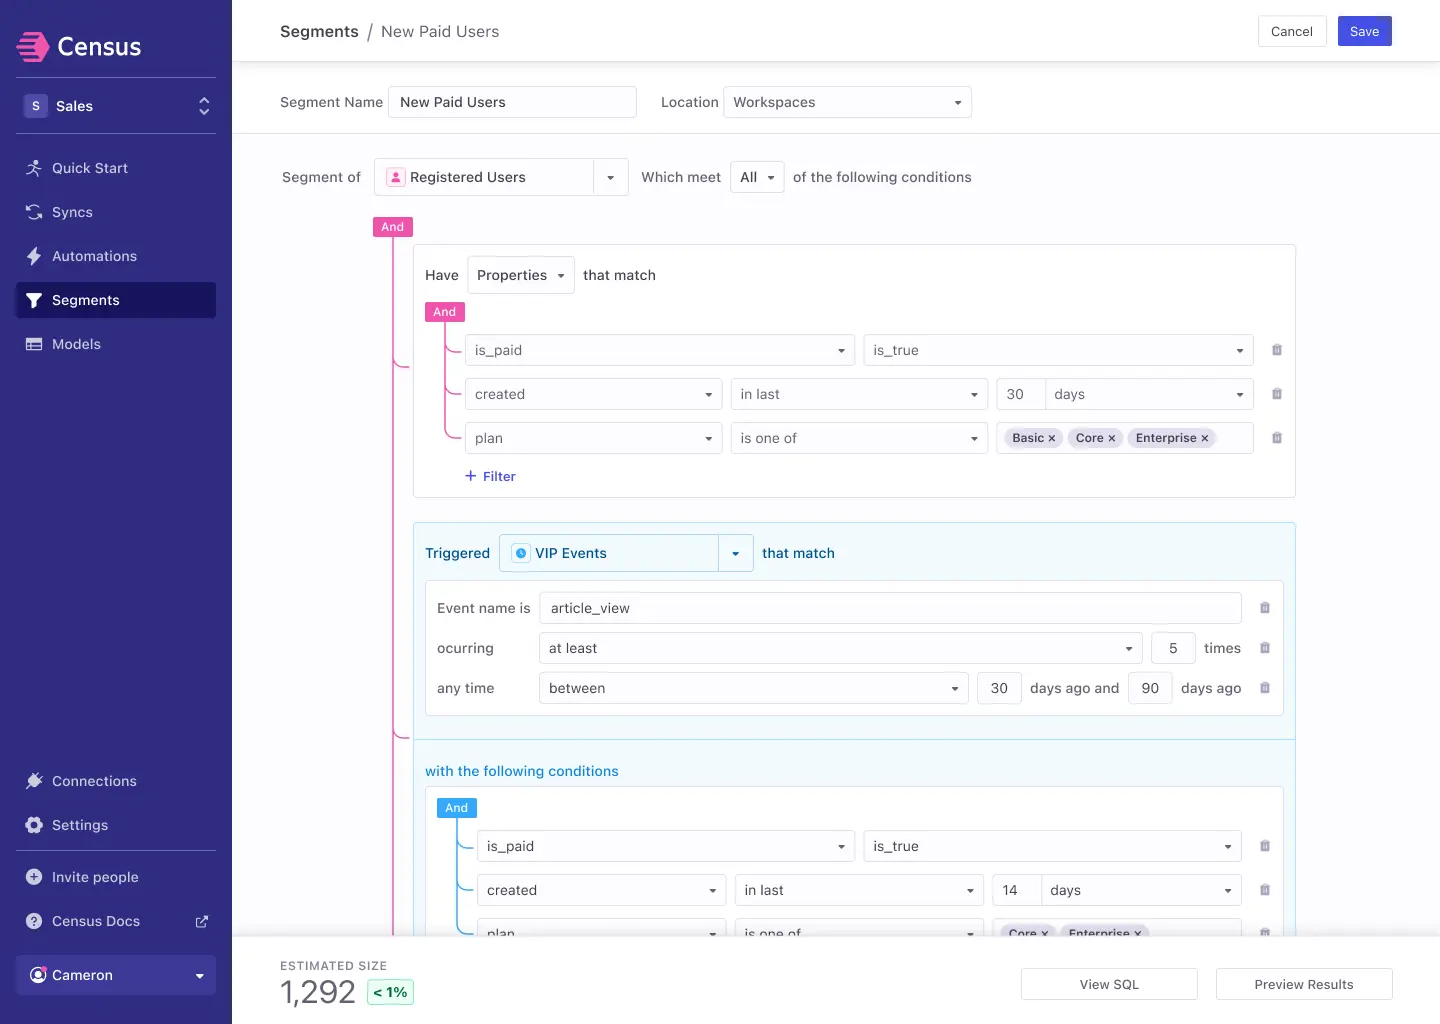Open Models in the sidebar

(75, 344)
